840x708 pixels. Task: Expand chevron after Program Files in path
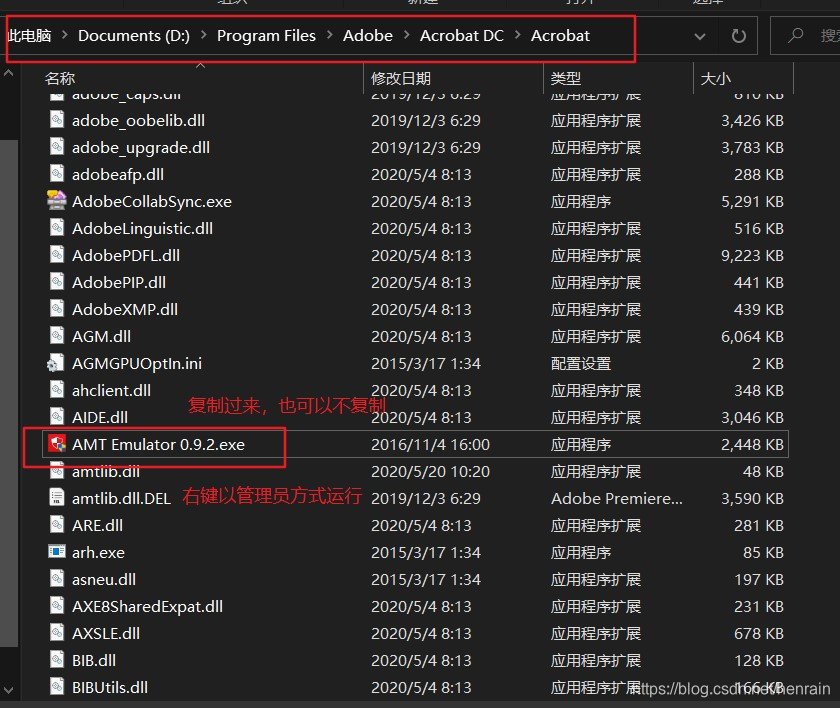[x=329, y=35]
